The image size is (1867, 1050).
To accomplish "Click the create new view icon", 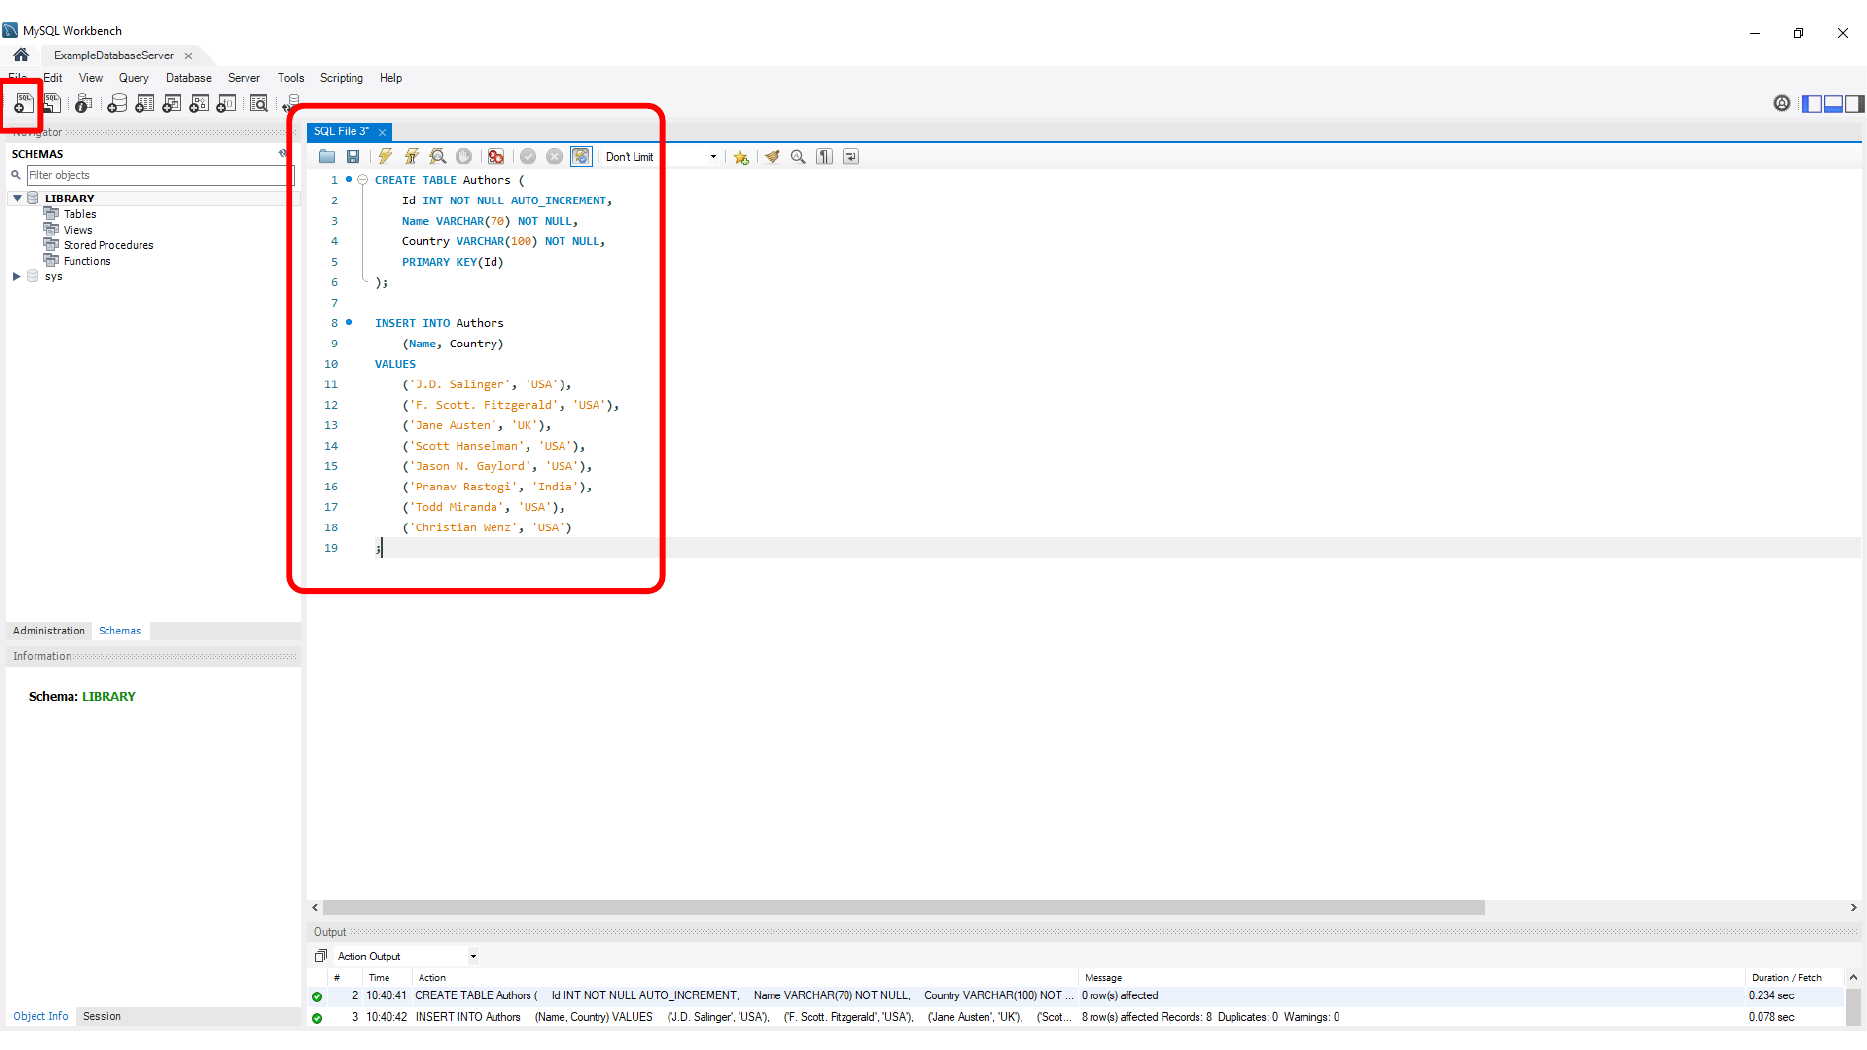I will [x=172, y=103].
